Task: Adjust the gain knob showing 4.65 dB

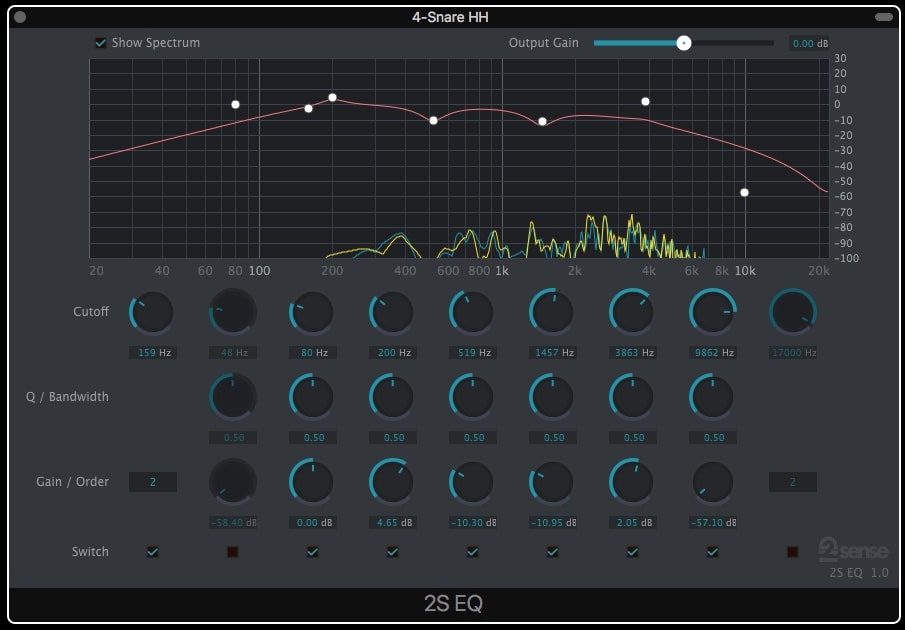Action: point(392,481)
